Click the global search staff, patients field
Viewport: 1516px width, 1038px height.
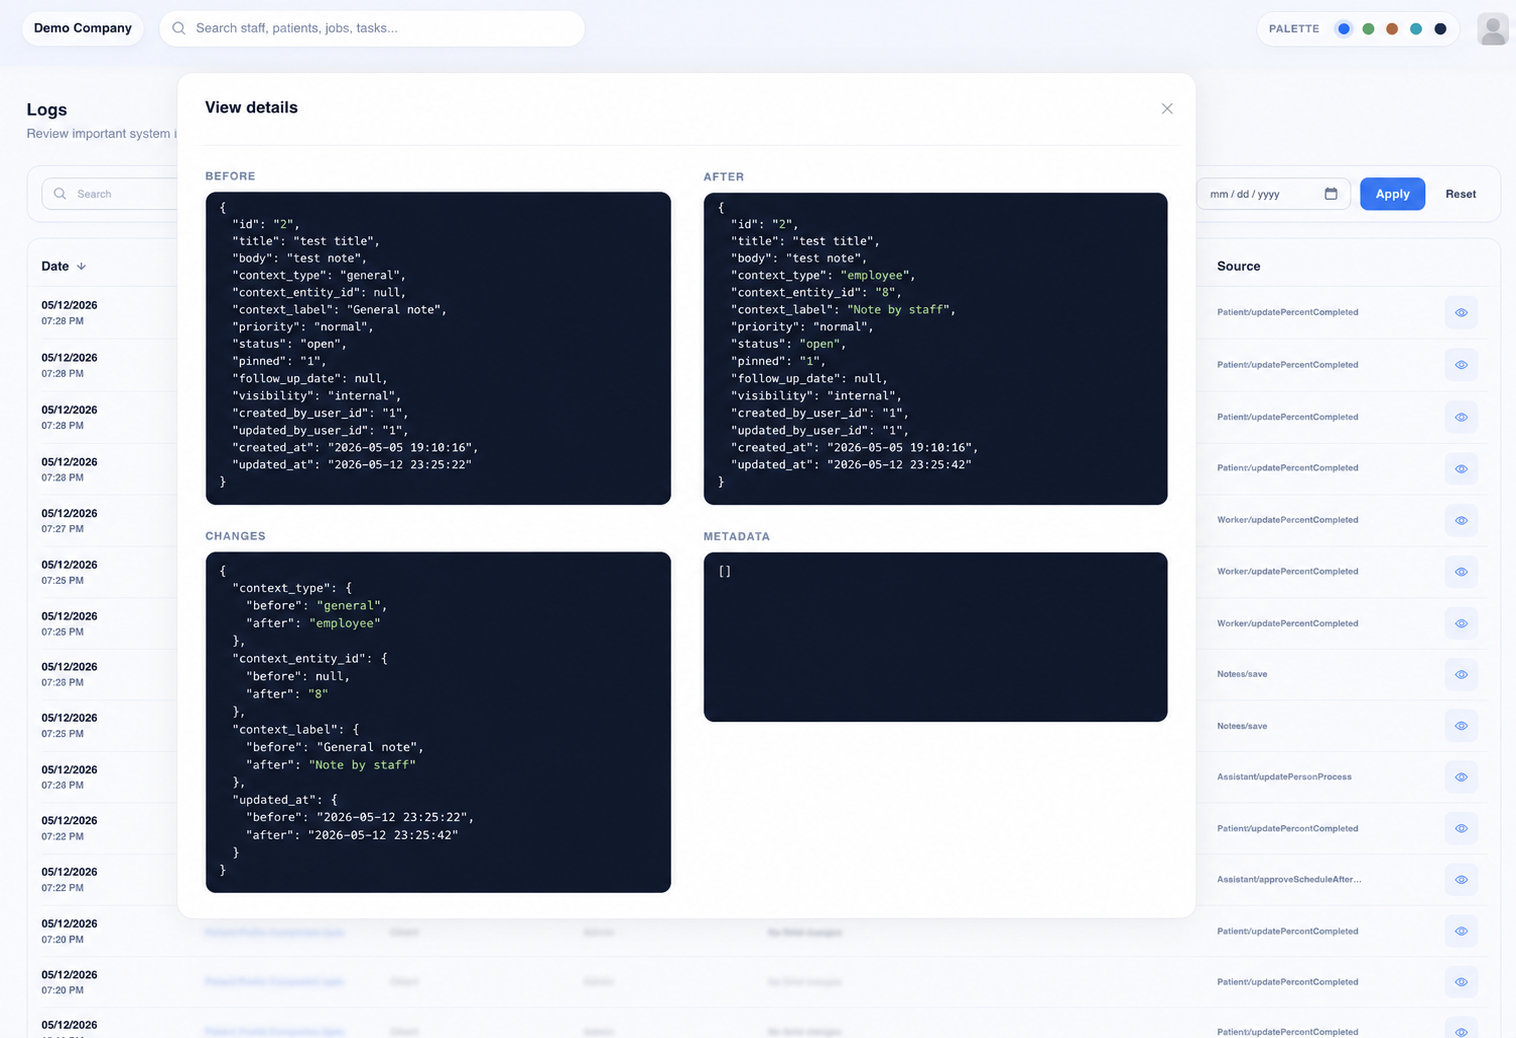point(372,28)
